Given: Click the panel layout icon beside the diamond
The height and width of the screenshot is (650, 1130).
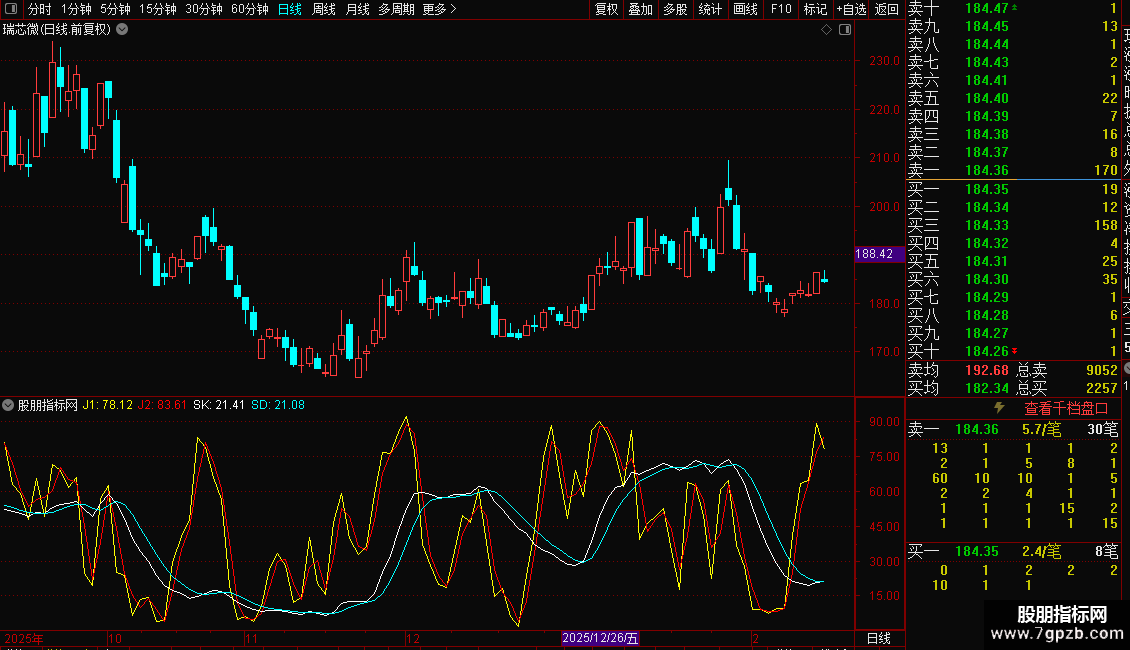Looking at the screenshot, I should 845,30.
